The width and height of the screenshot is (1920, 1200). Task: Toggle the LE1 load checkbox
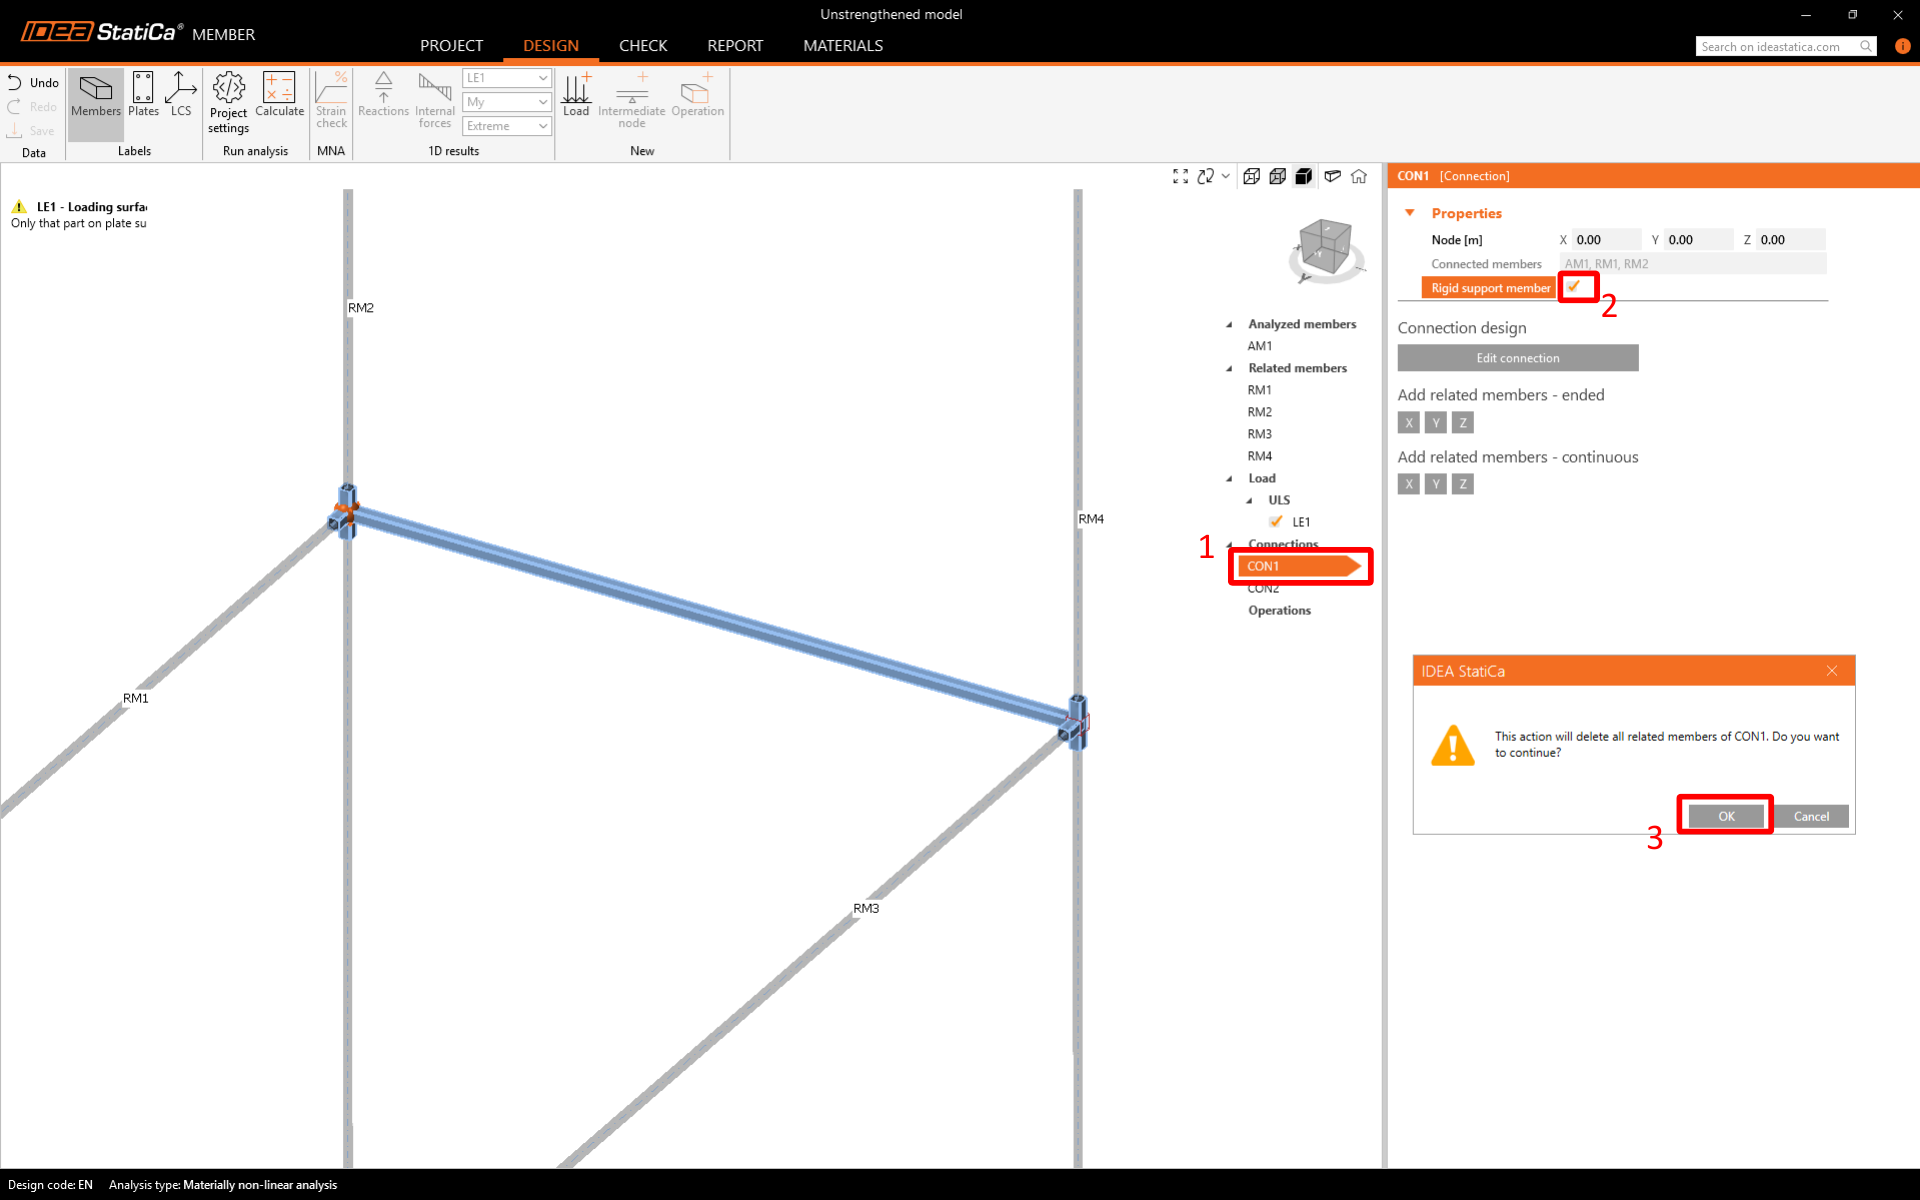pos(1276,522)
